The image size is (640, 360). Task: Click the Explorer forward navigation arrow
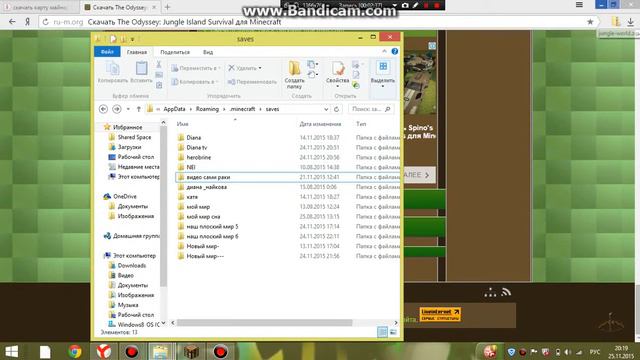point(117,109)
